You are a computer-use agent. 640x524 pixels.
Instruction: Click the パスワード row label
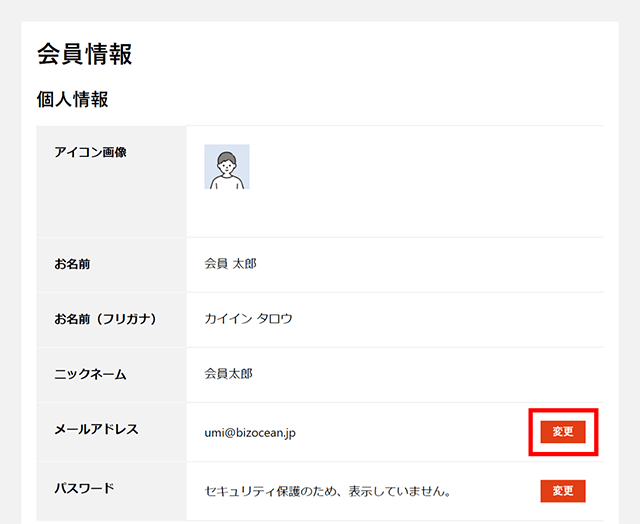pyautogui.click(x=84, y=488)
